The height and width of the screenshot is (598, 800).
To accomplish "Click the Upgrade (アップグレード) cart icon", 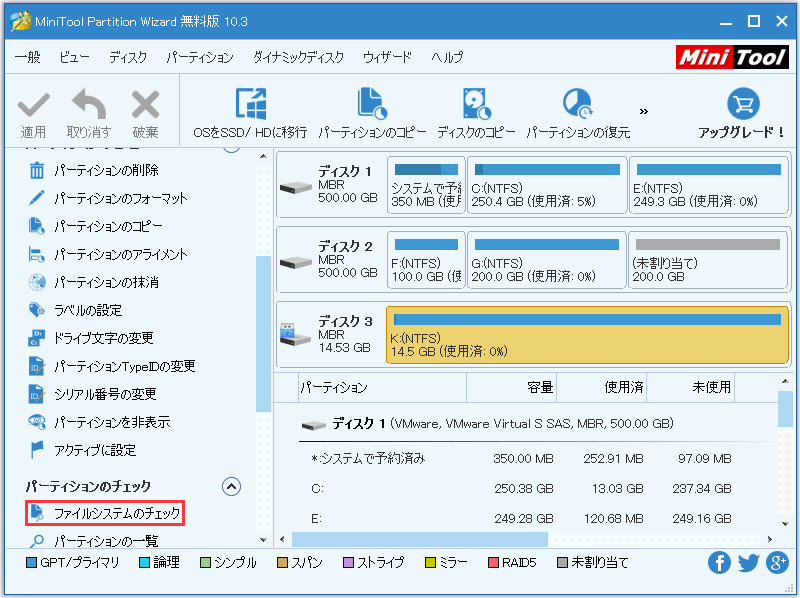I will coord(743,104).
